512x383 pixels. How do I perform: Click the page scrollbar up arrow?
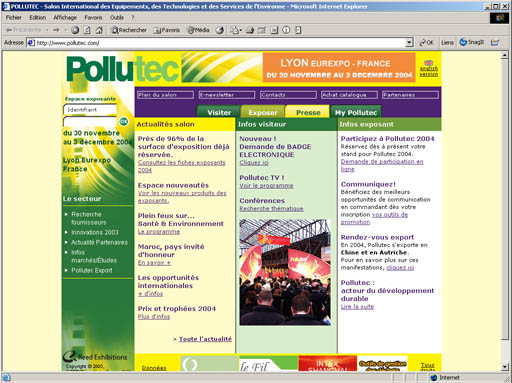pos(505,55)
